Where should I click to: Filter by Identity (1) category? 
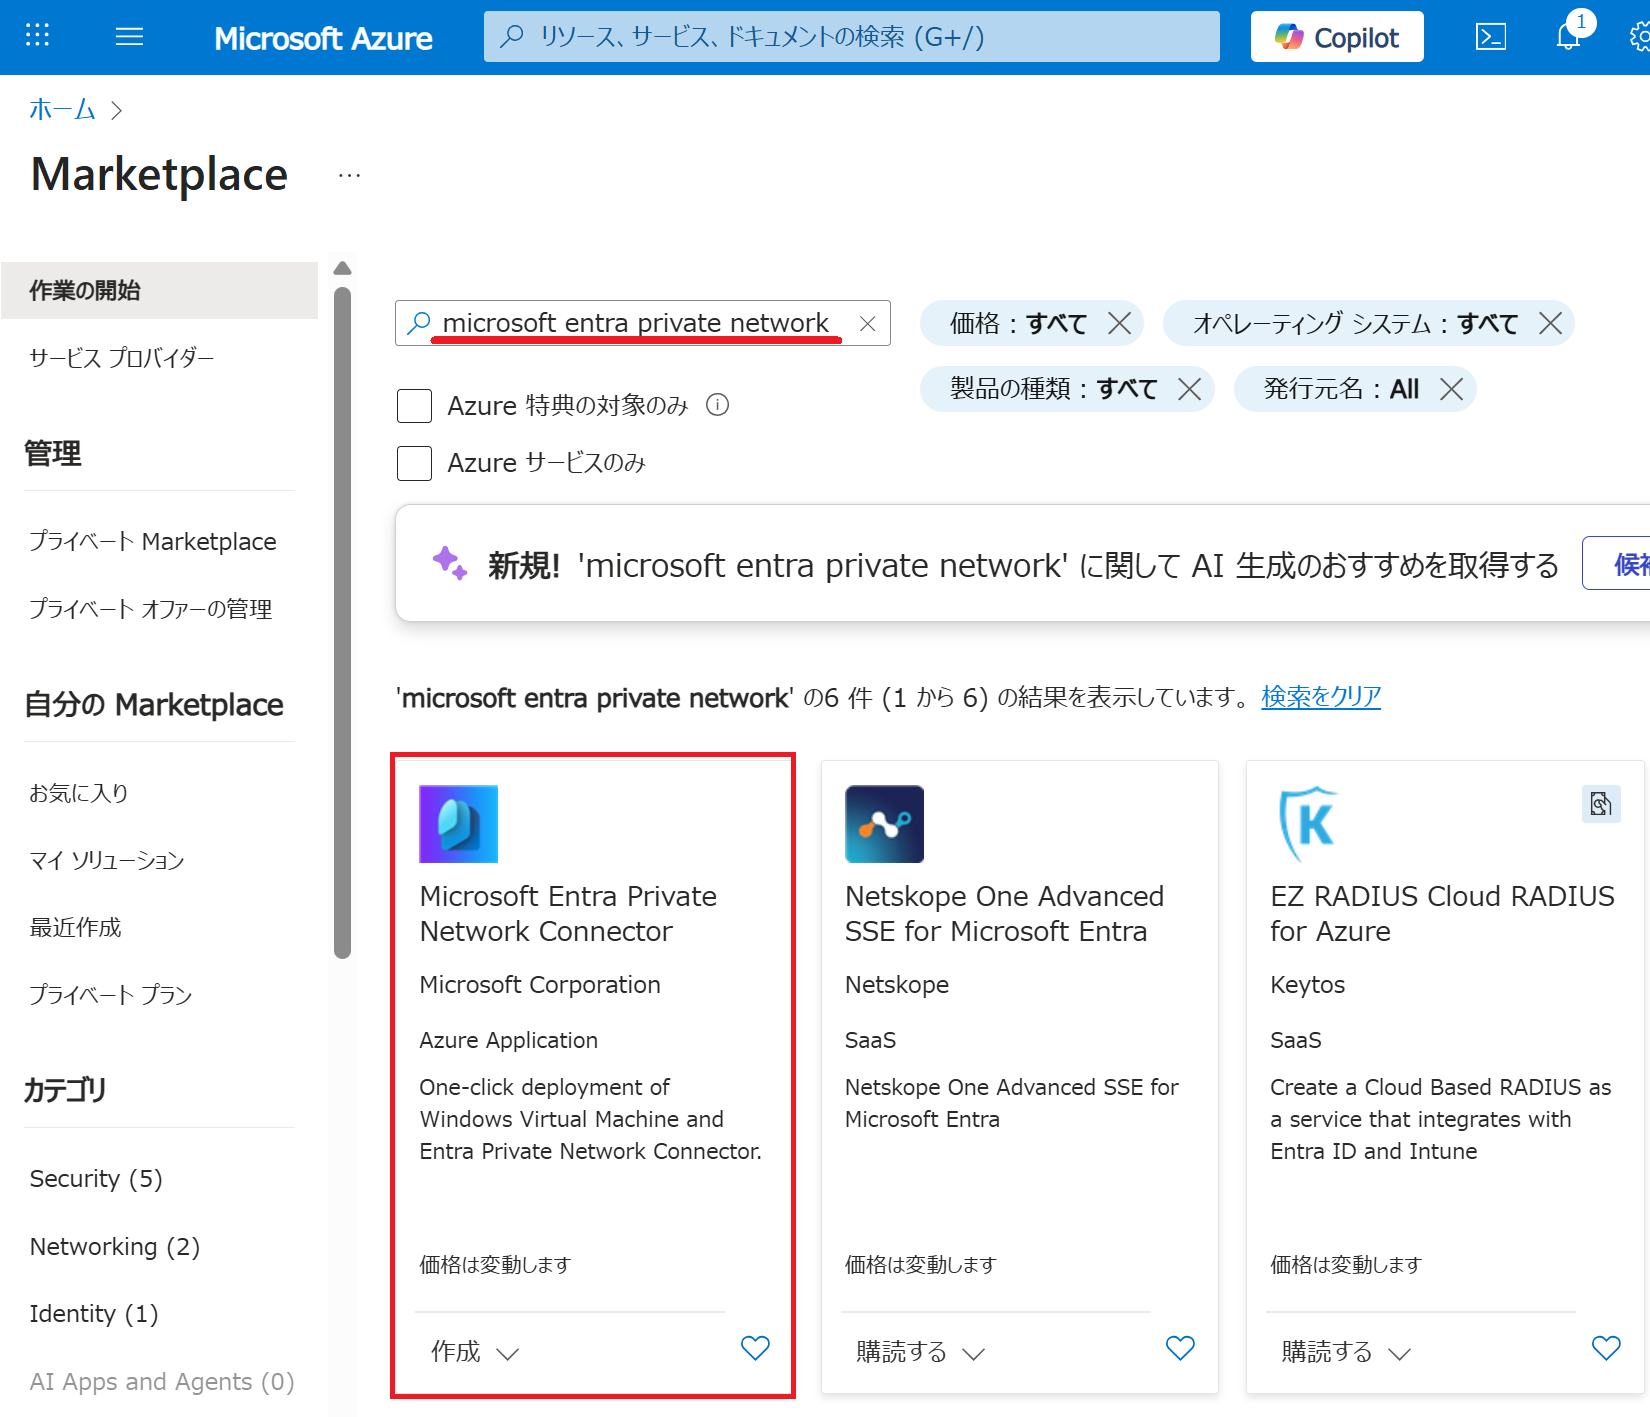click(x=93, y=1314)
